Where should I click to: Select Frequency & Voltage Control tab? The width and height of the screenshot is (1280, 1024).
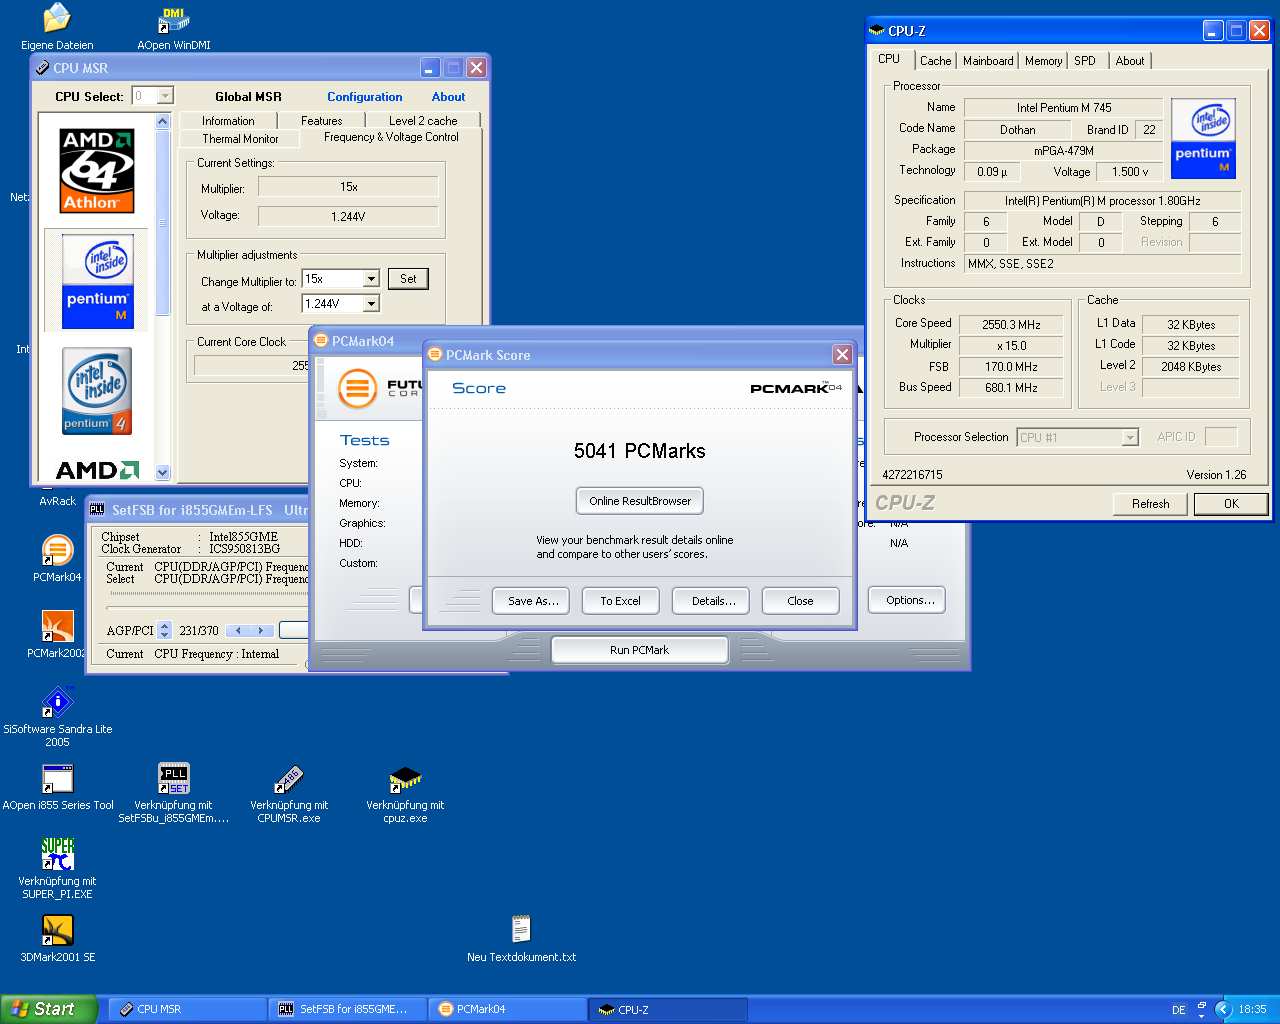click(391, 137)
